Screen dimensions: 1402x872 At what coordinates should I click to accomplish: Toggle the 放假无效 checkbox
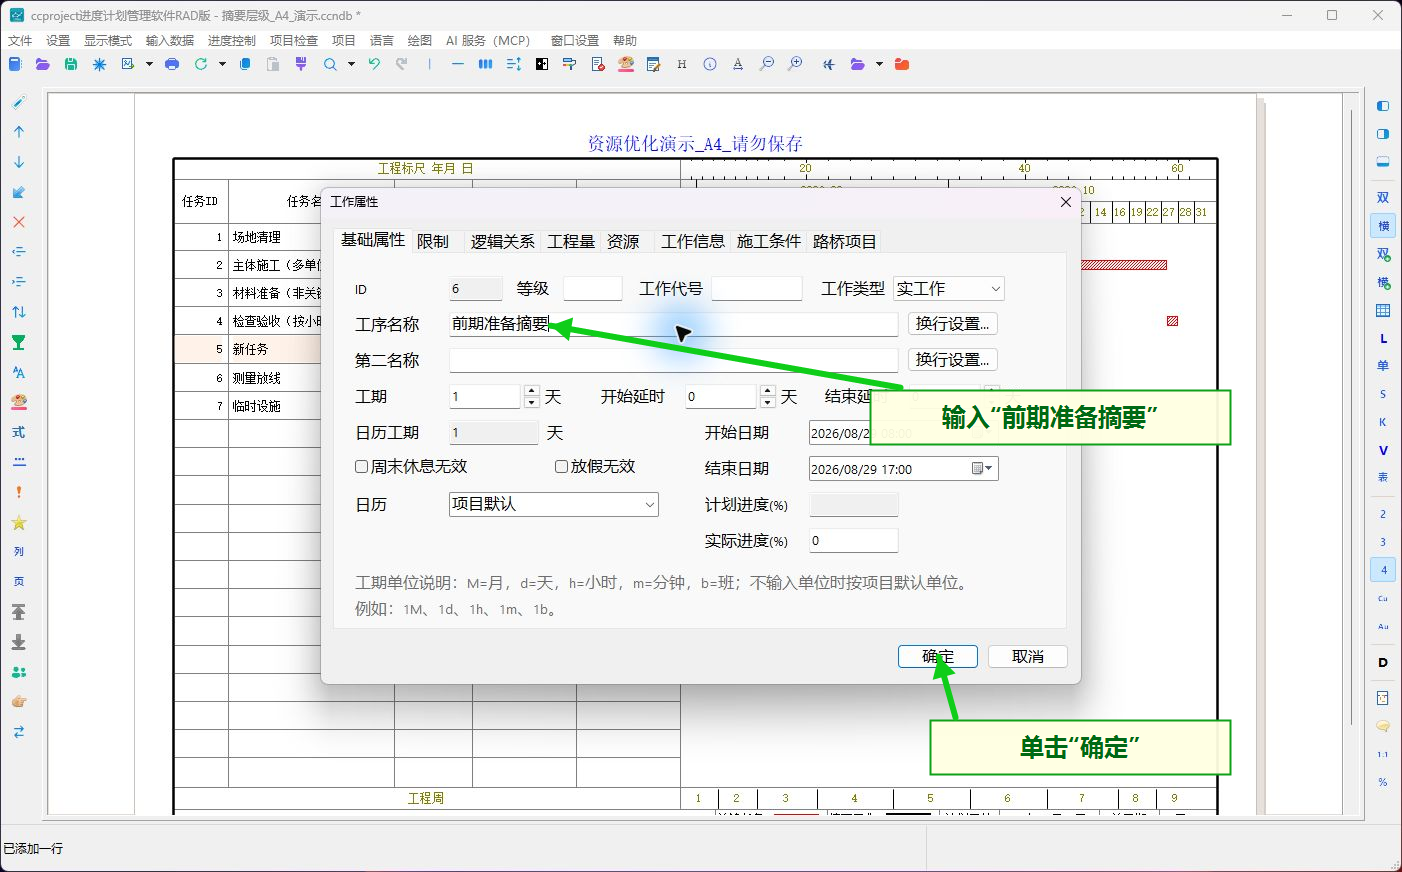coord(562,466)
